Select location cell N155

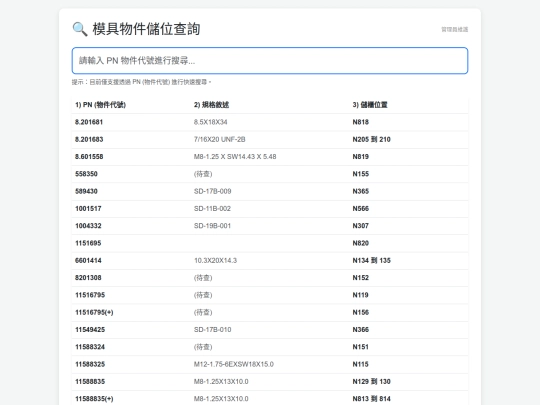point(361,174)
